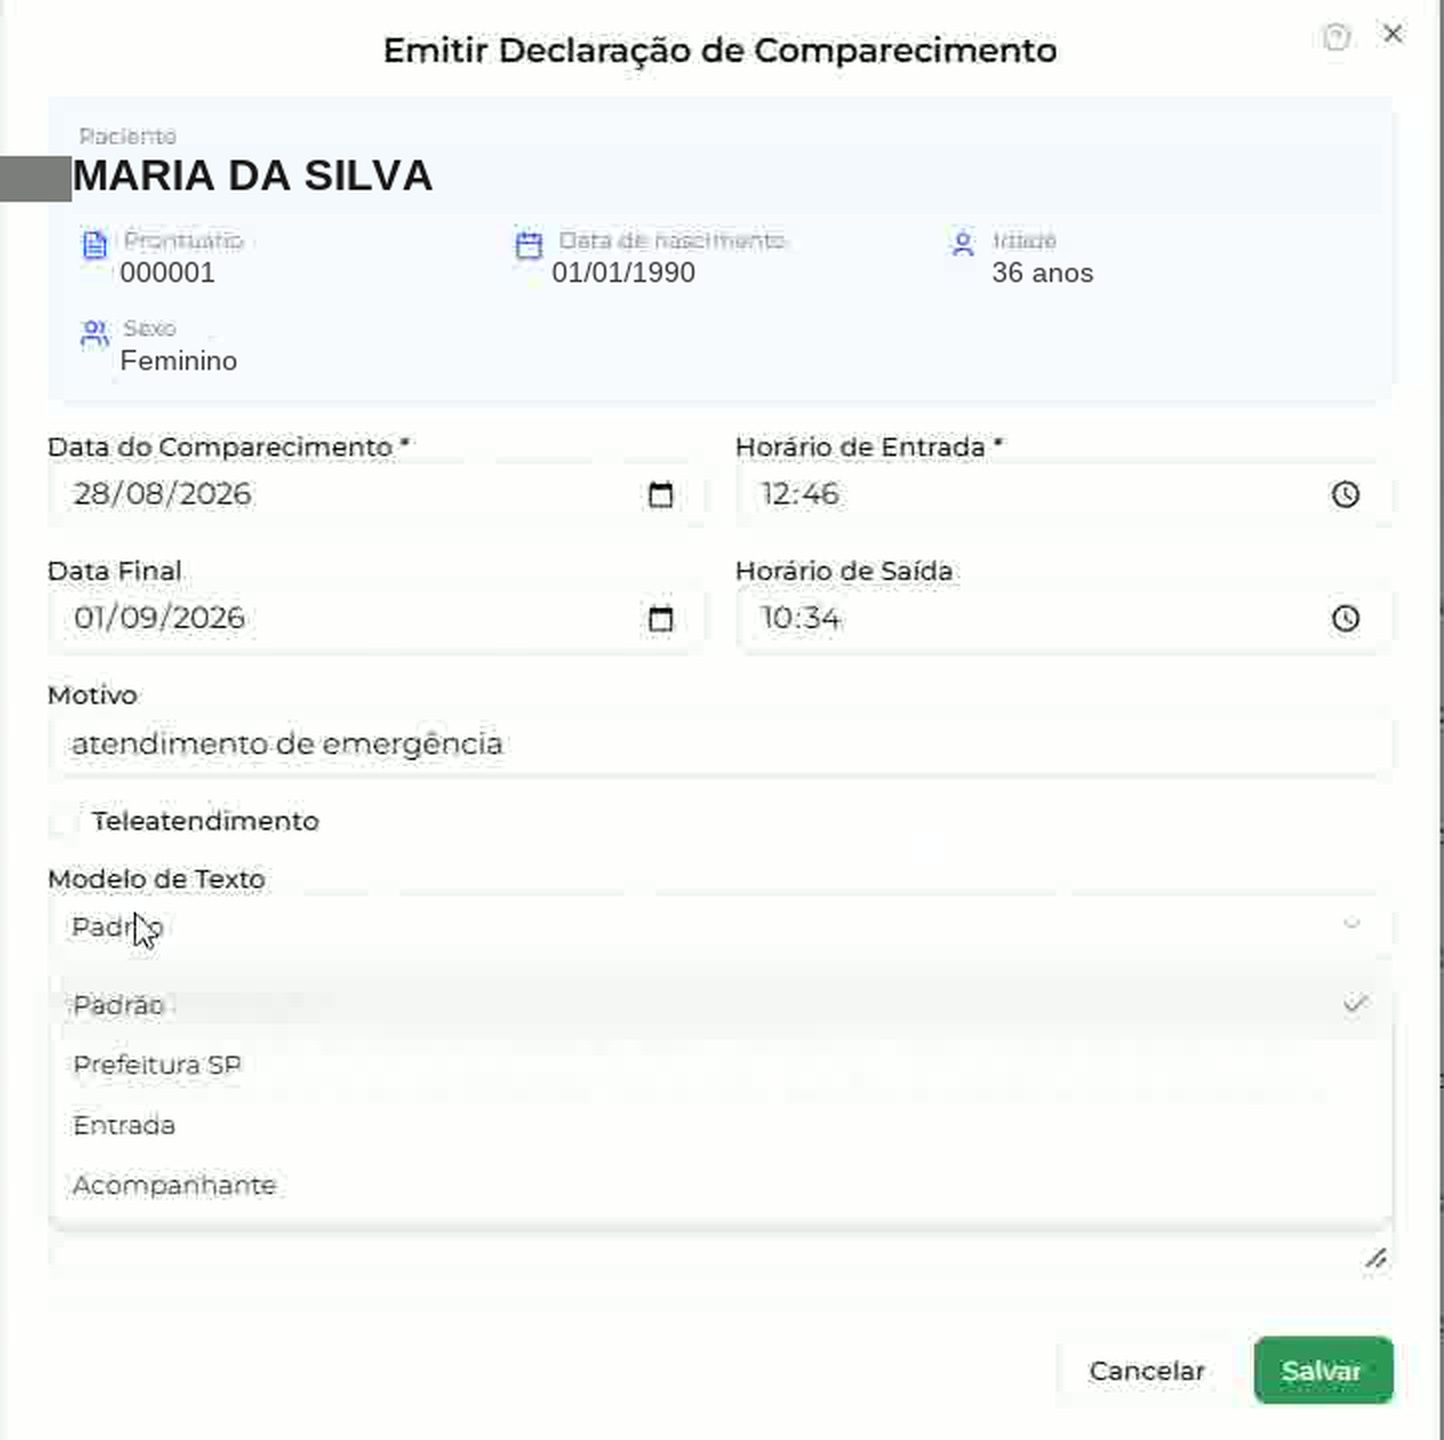Edit the Motivo text field
The image size is (1444, 1440).
point(720,744)
